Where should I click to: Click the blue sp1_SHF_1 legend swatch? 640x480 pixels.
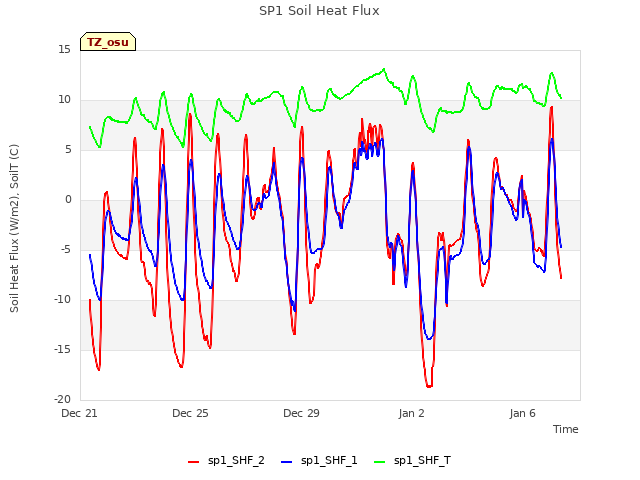pyautogui.click(x=287, y=462)
